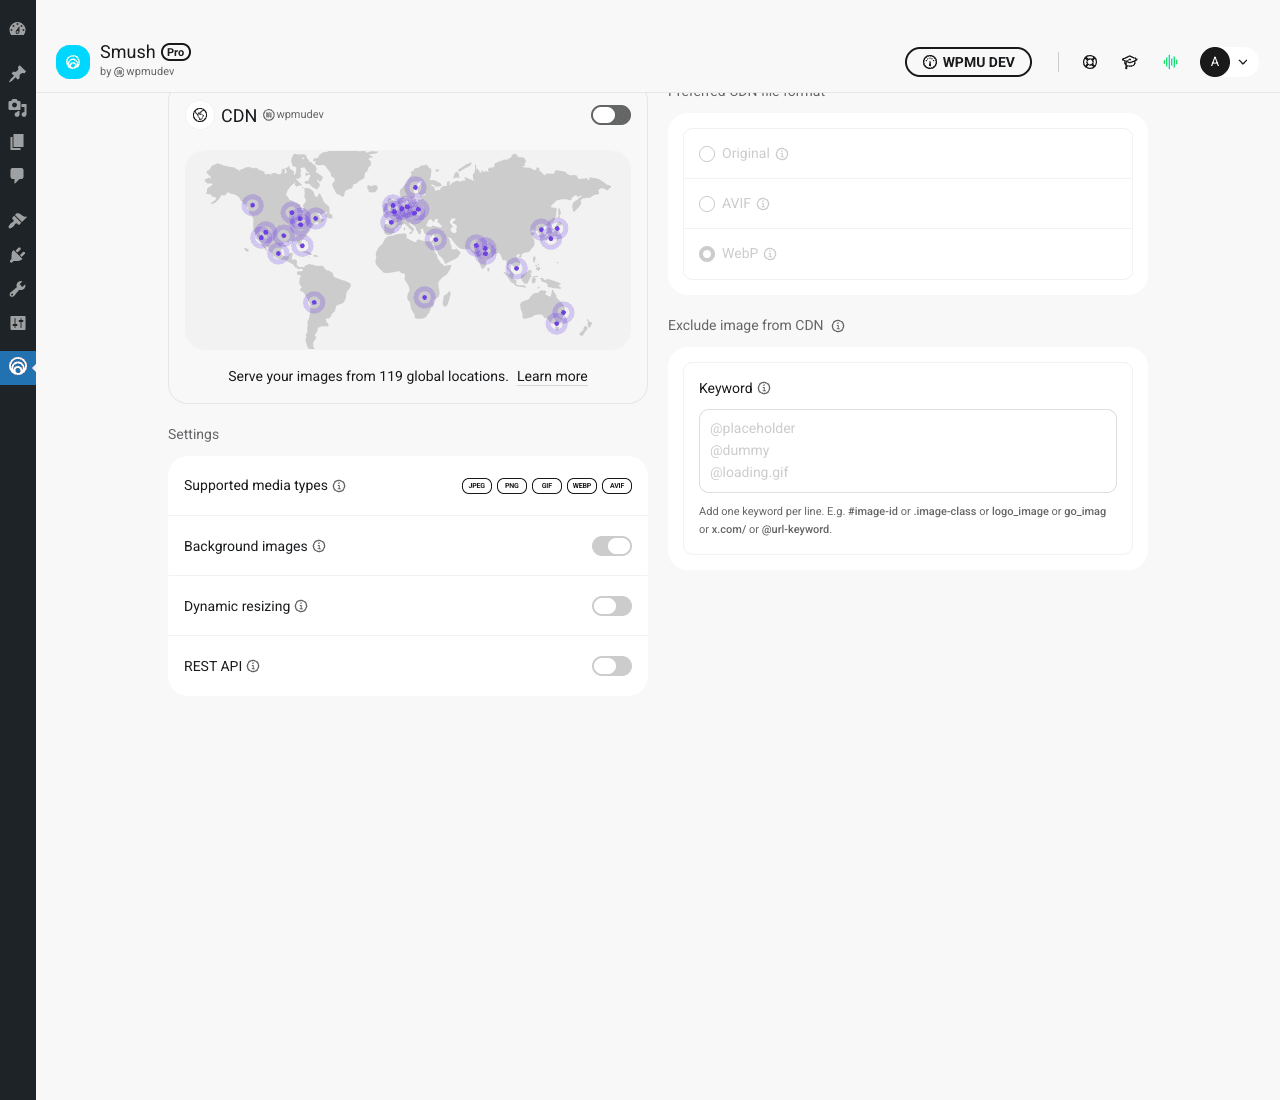Select the Smush icon in the sidebar
The width and height of the screenshot is (1280, 1100).
pos(17,367)
